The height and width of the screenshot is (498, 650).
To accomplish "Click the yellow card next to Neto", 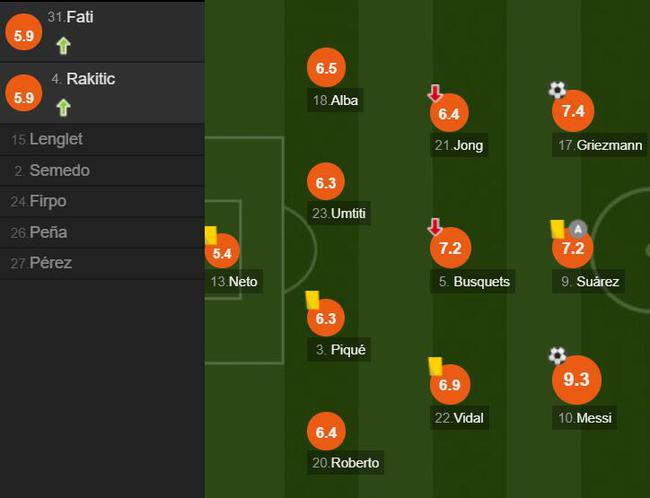I will click(211, 235).
